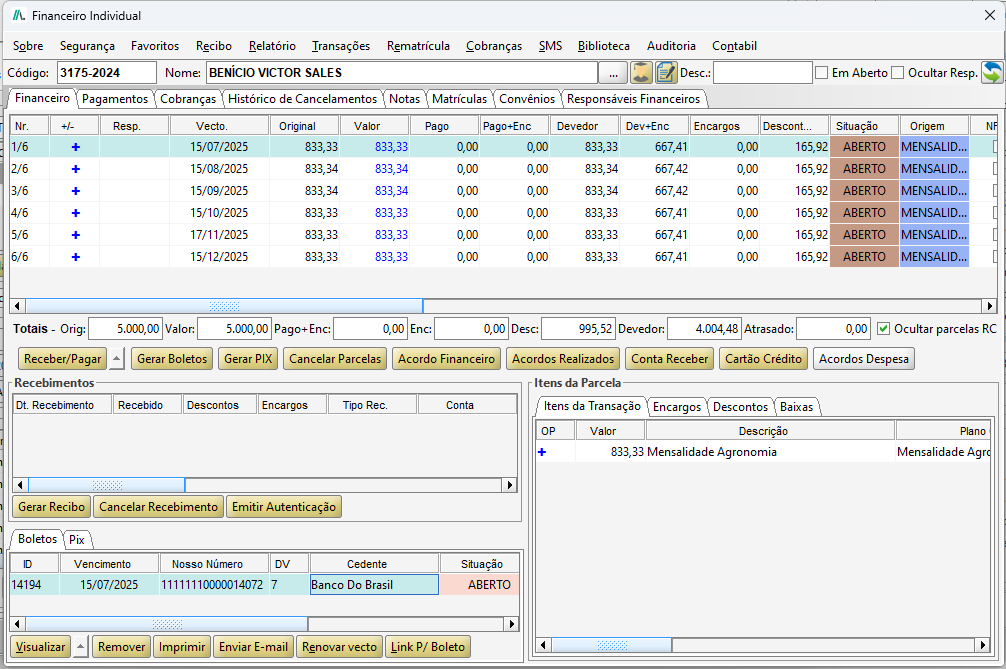This screenshot has width=1006, height=669.
Task: Click the Enviar E-mail button
Action: (x=253, y=647)
